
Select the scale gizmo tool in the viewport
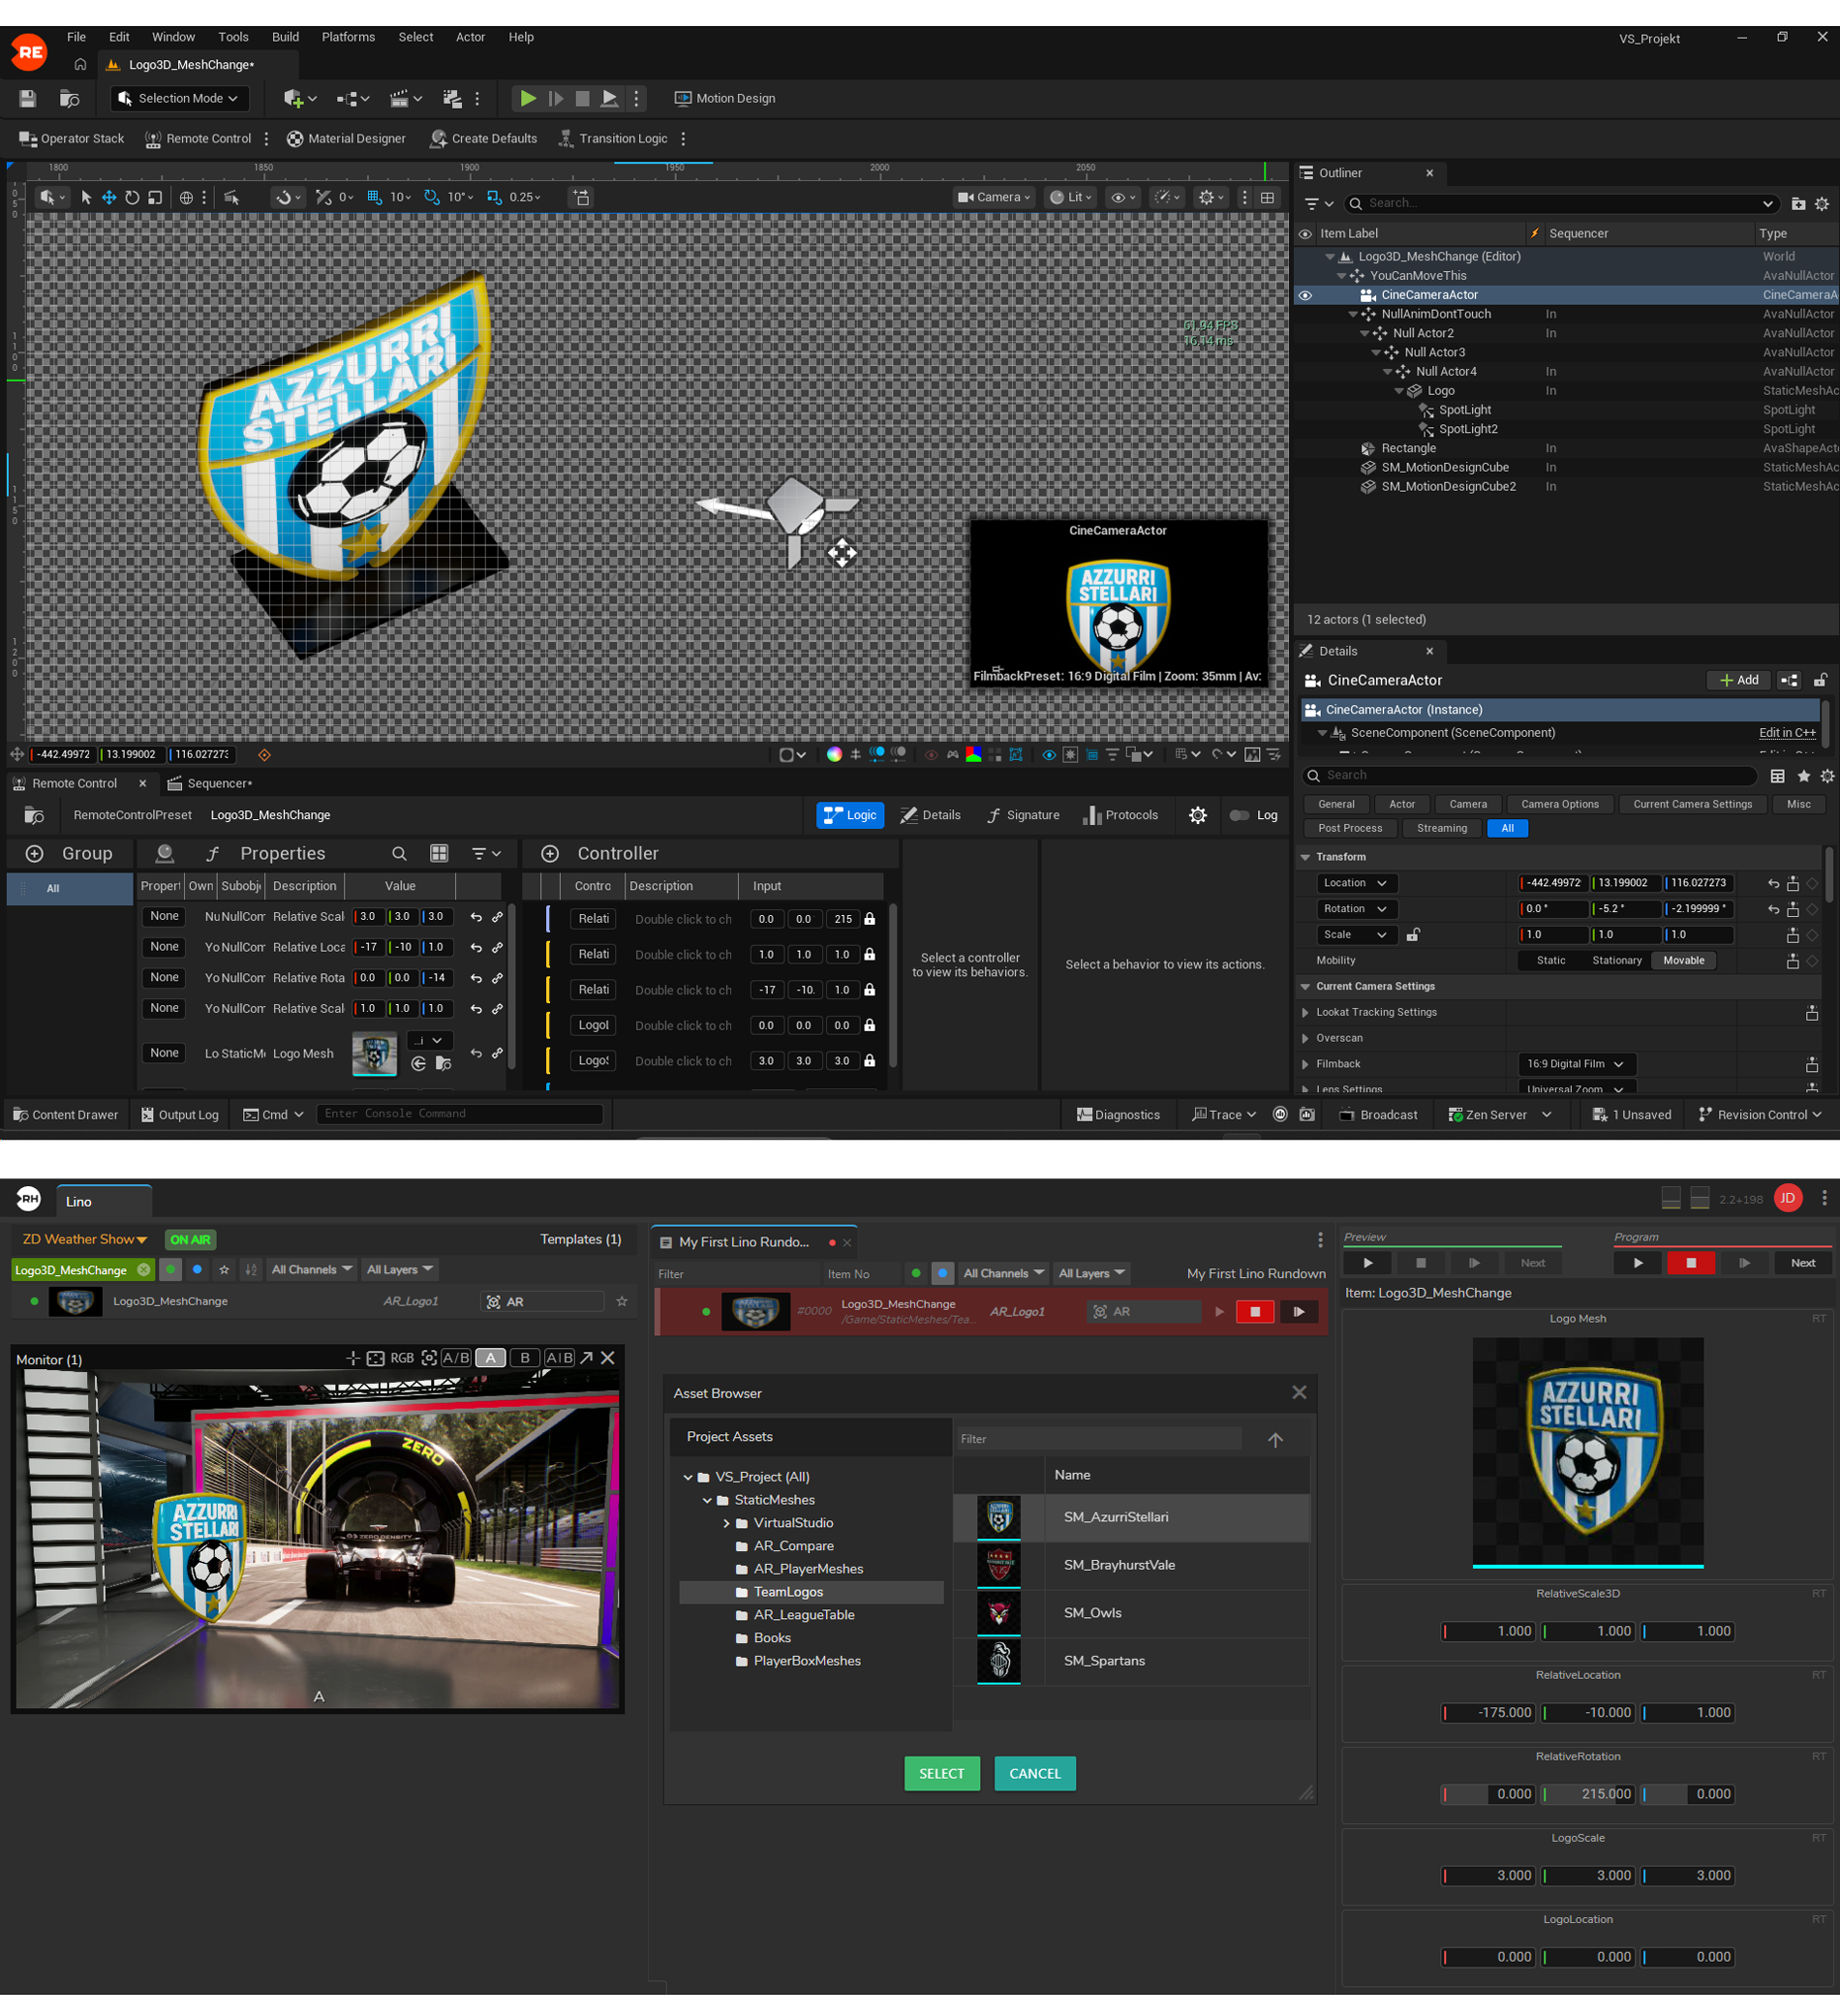tap(155, 197)
